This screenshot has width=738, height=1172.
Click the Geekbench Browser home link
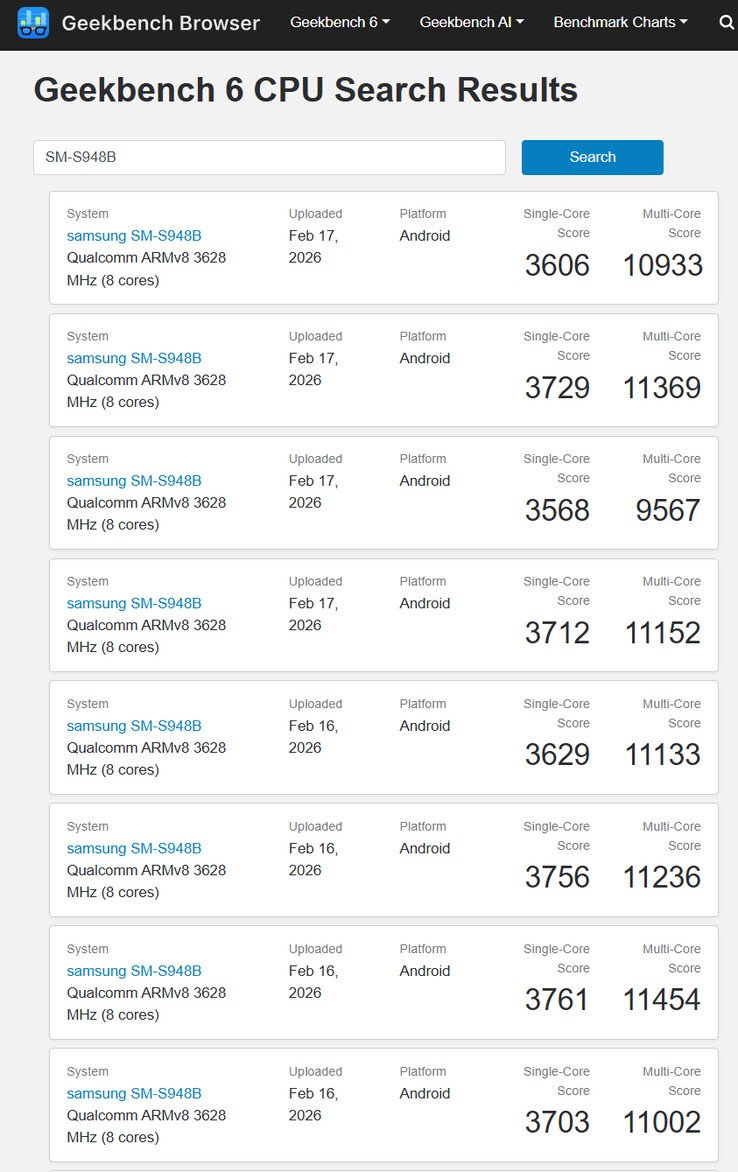coord(160,23)
